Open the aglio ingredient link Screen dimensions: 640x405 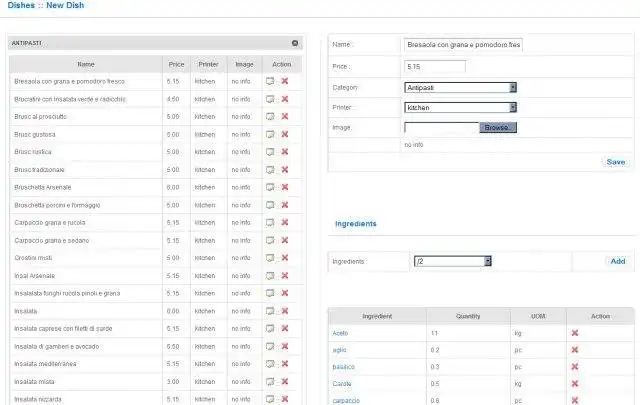tap(339, 350)
